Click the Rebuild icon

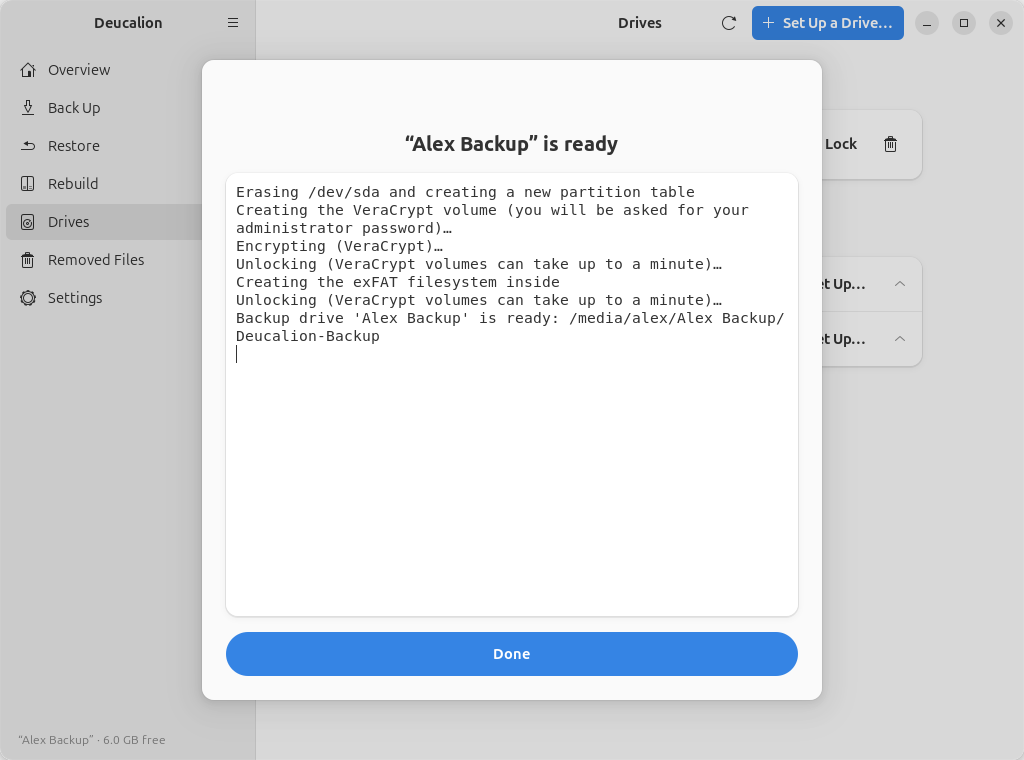point(27,183)
